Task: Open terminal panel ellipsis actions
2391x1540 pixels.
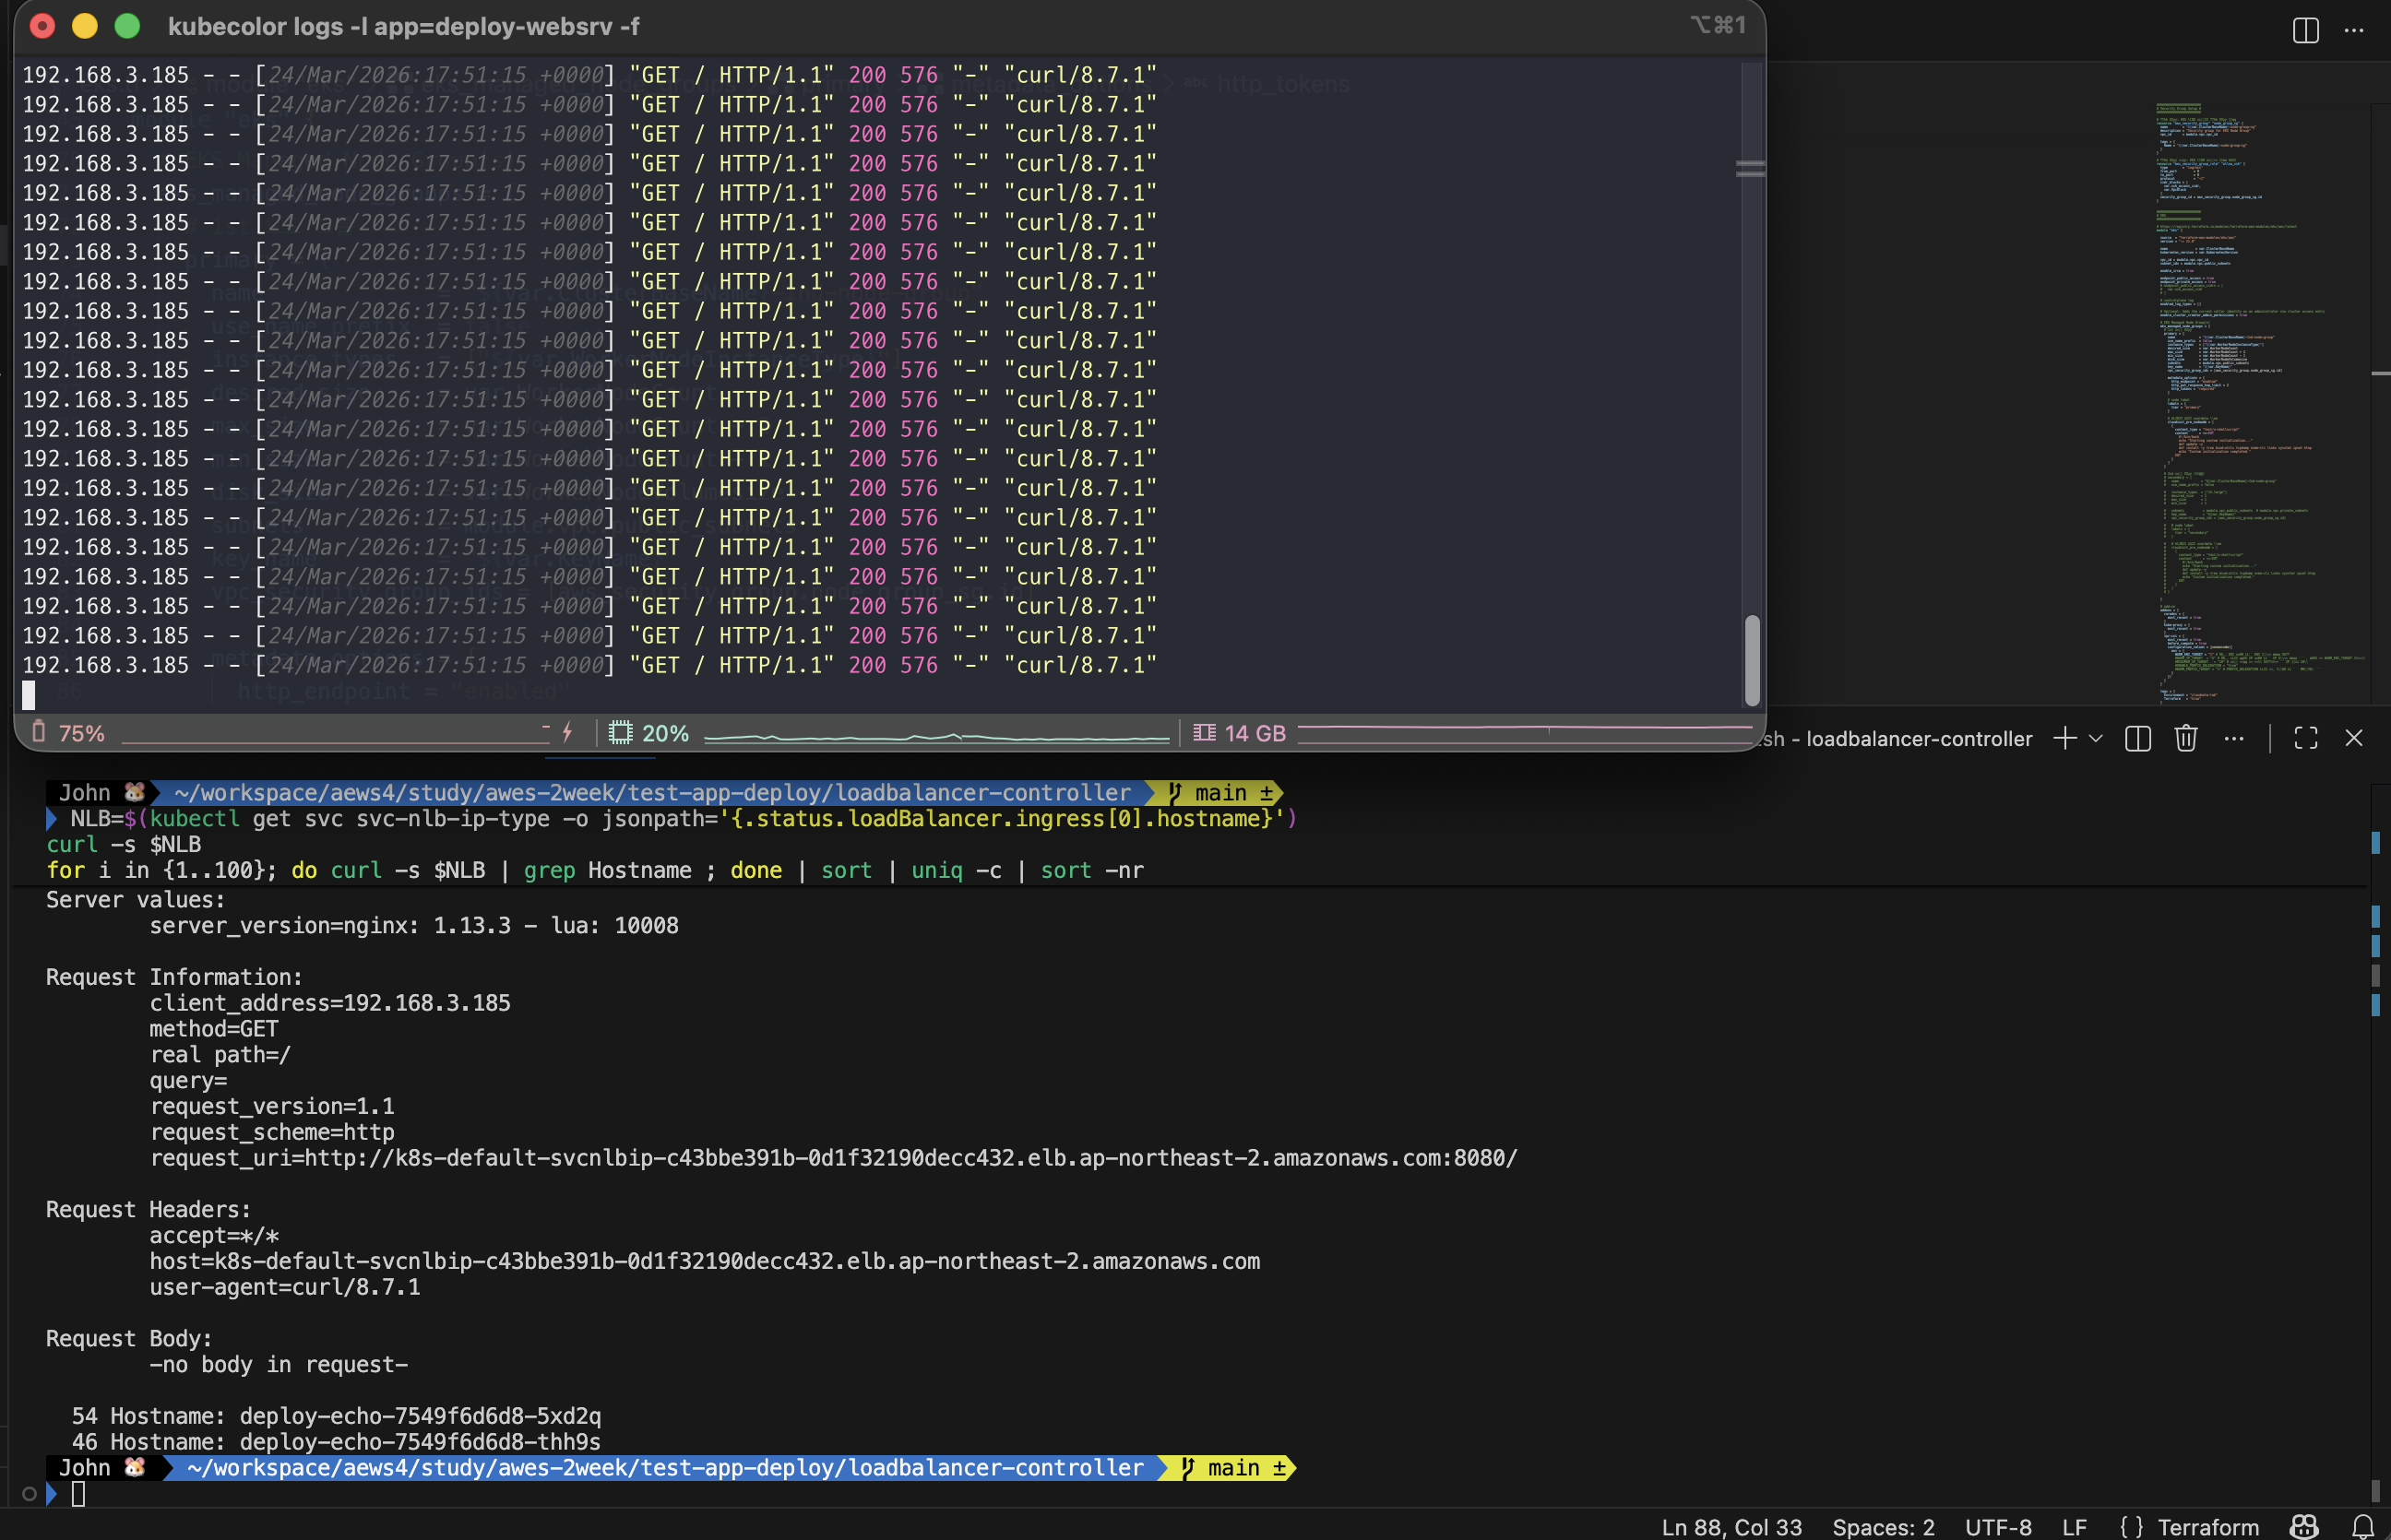Action: click(x=2234, y=738)
